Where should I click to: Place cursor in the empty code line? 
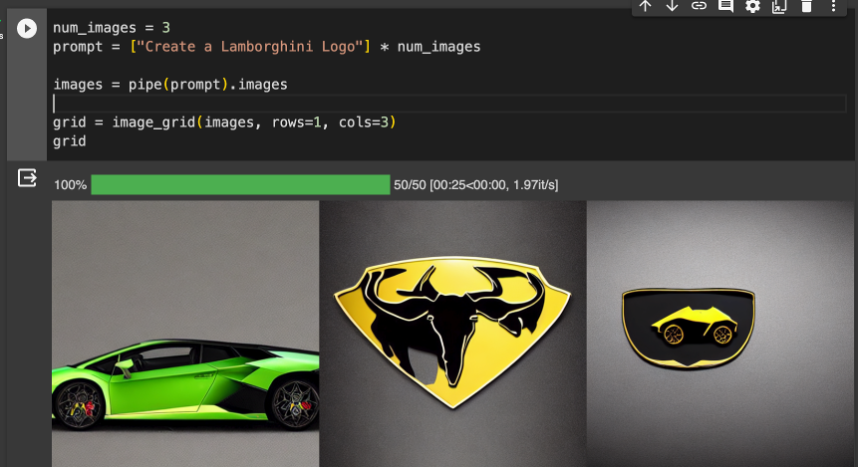(449, 103)
